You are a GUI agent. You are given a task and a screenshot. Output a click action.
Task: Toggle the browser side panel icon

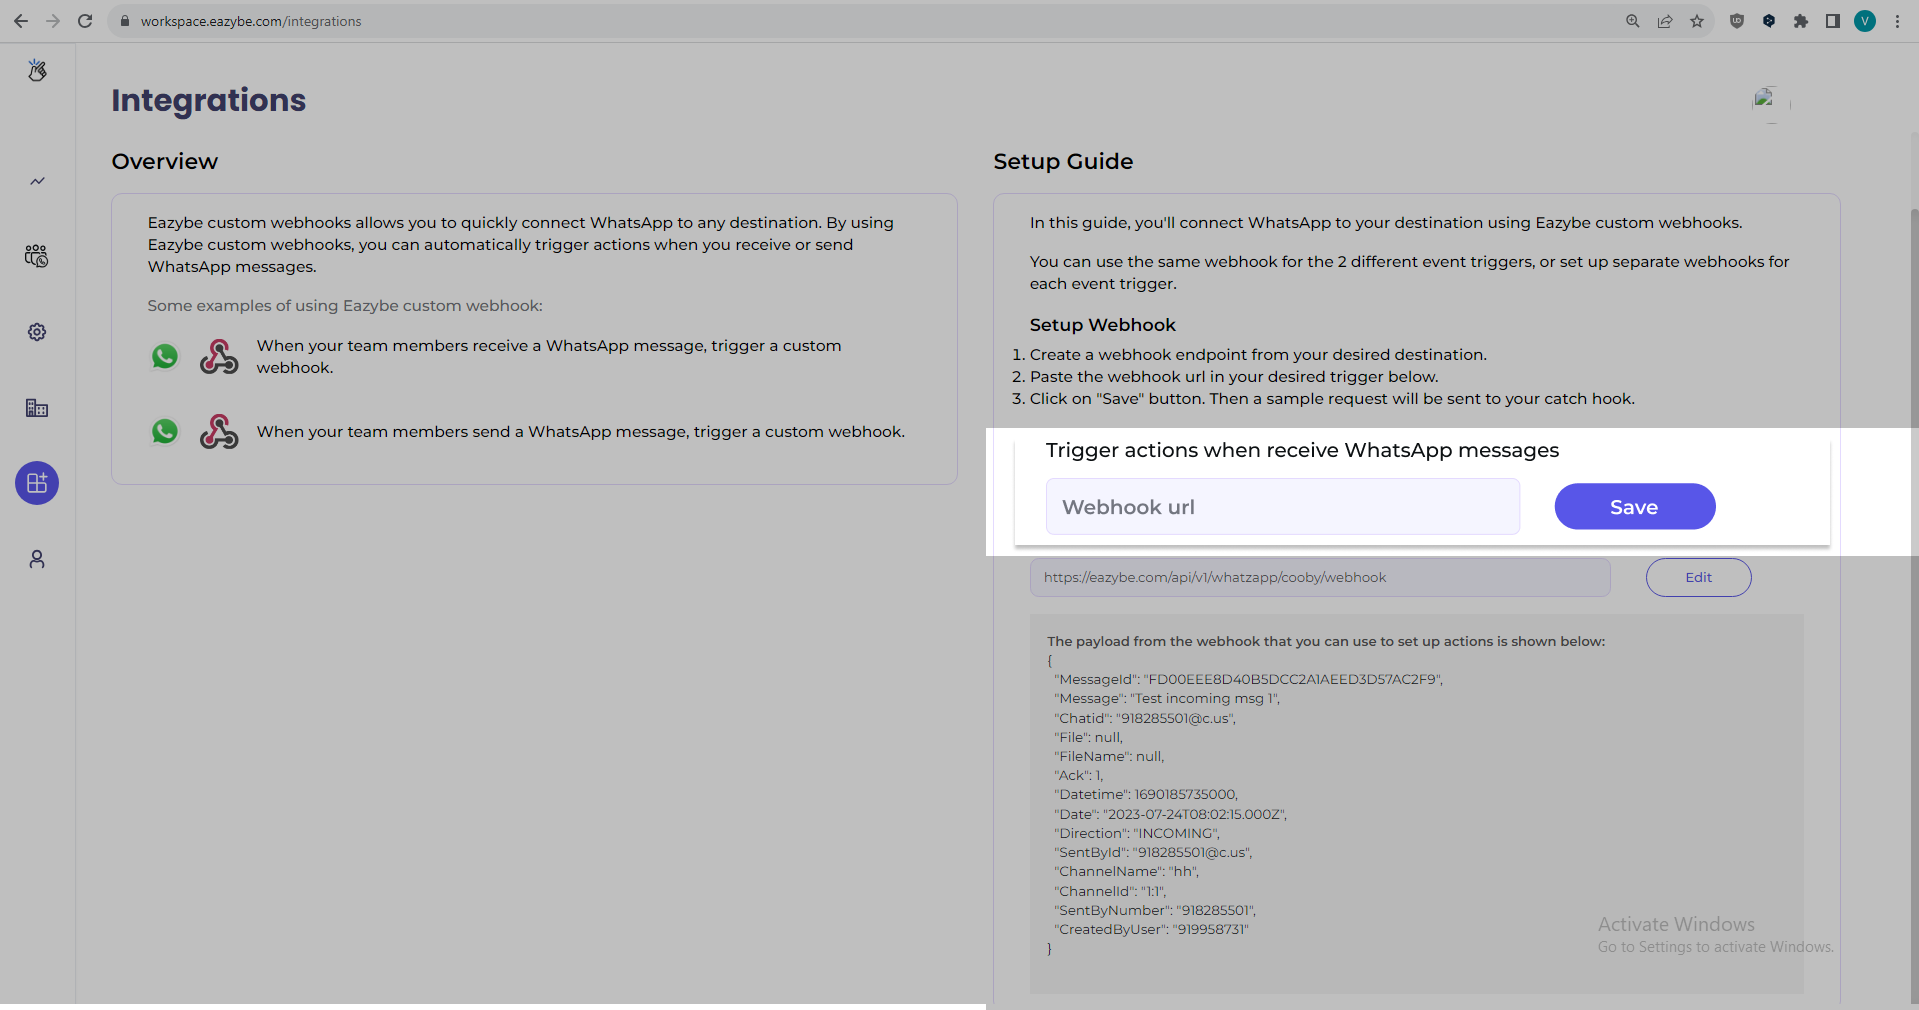pyautogui.click(x=1833, y=21)
